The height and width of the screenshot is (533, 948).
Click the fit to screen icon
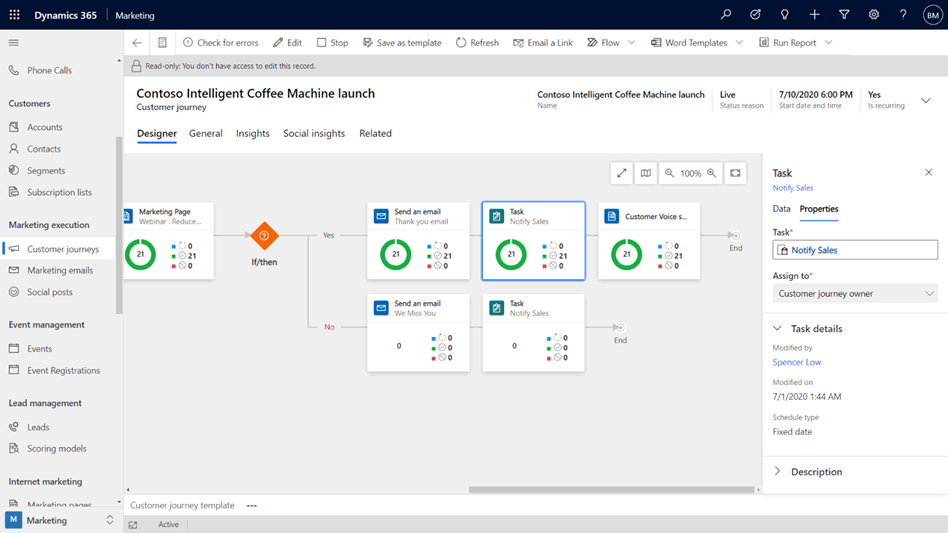pyautogui.click(x=735, y=173)
